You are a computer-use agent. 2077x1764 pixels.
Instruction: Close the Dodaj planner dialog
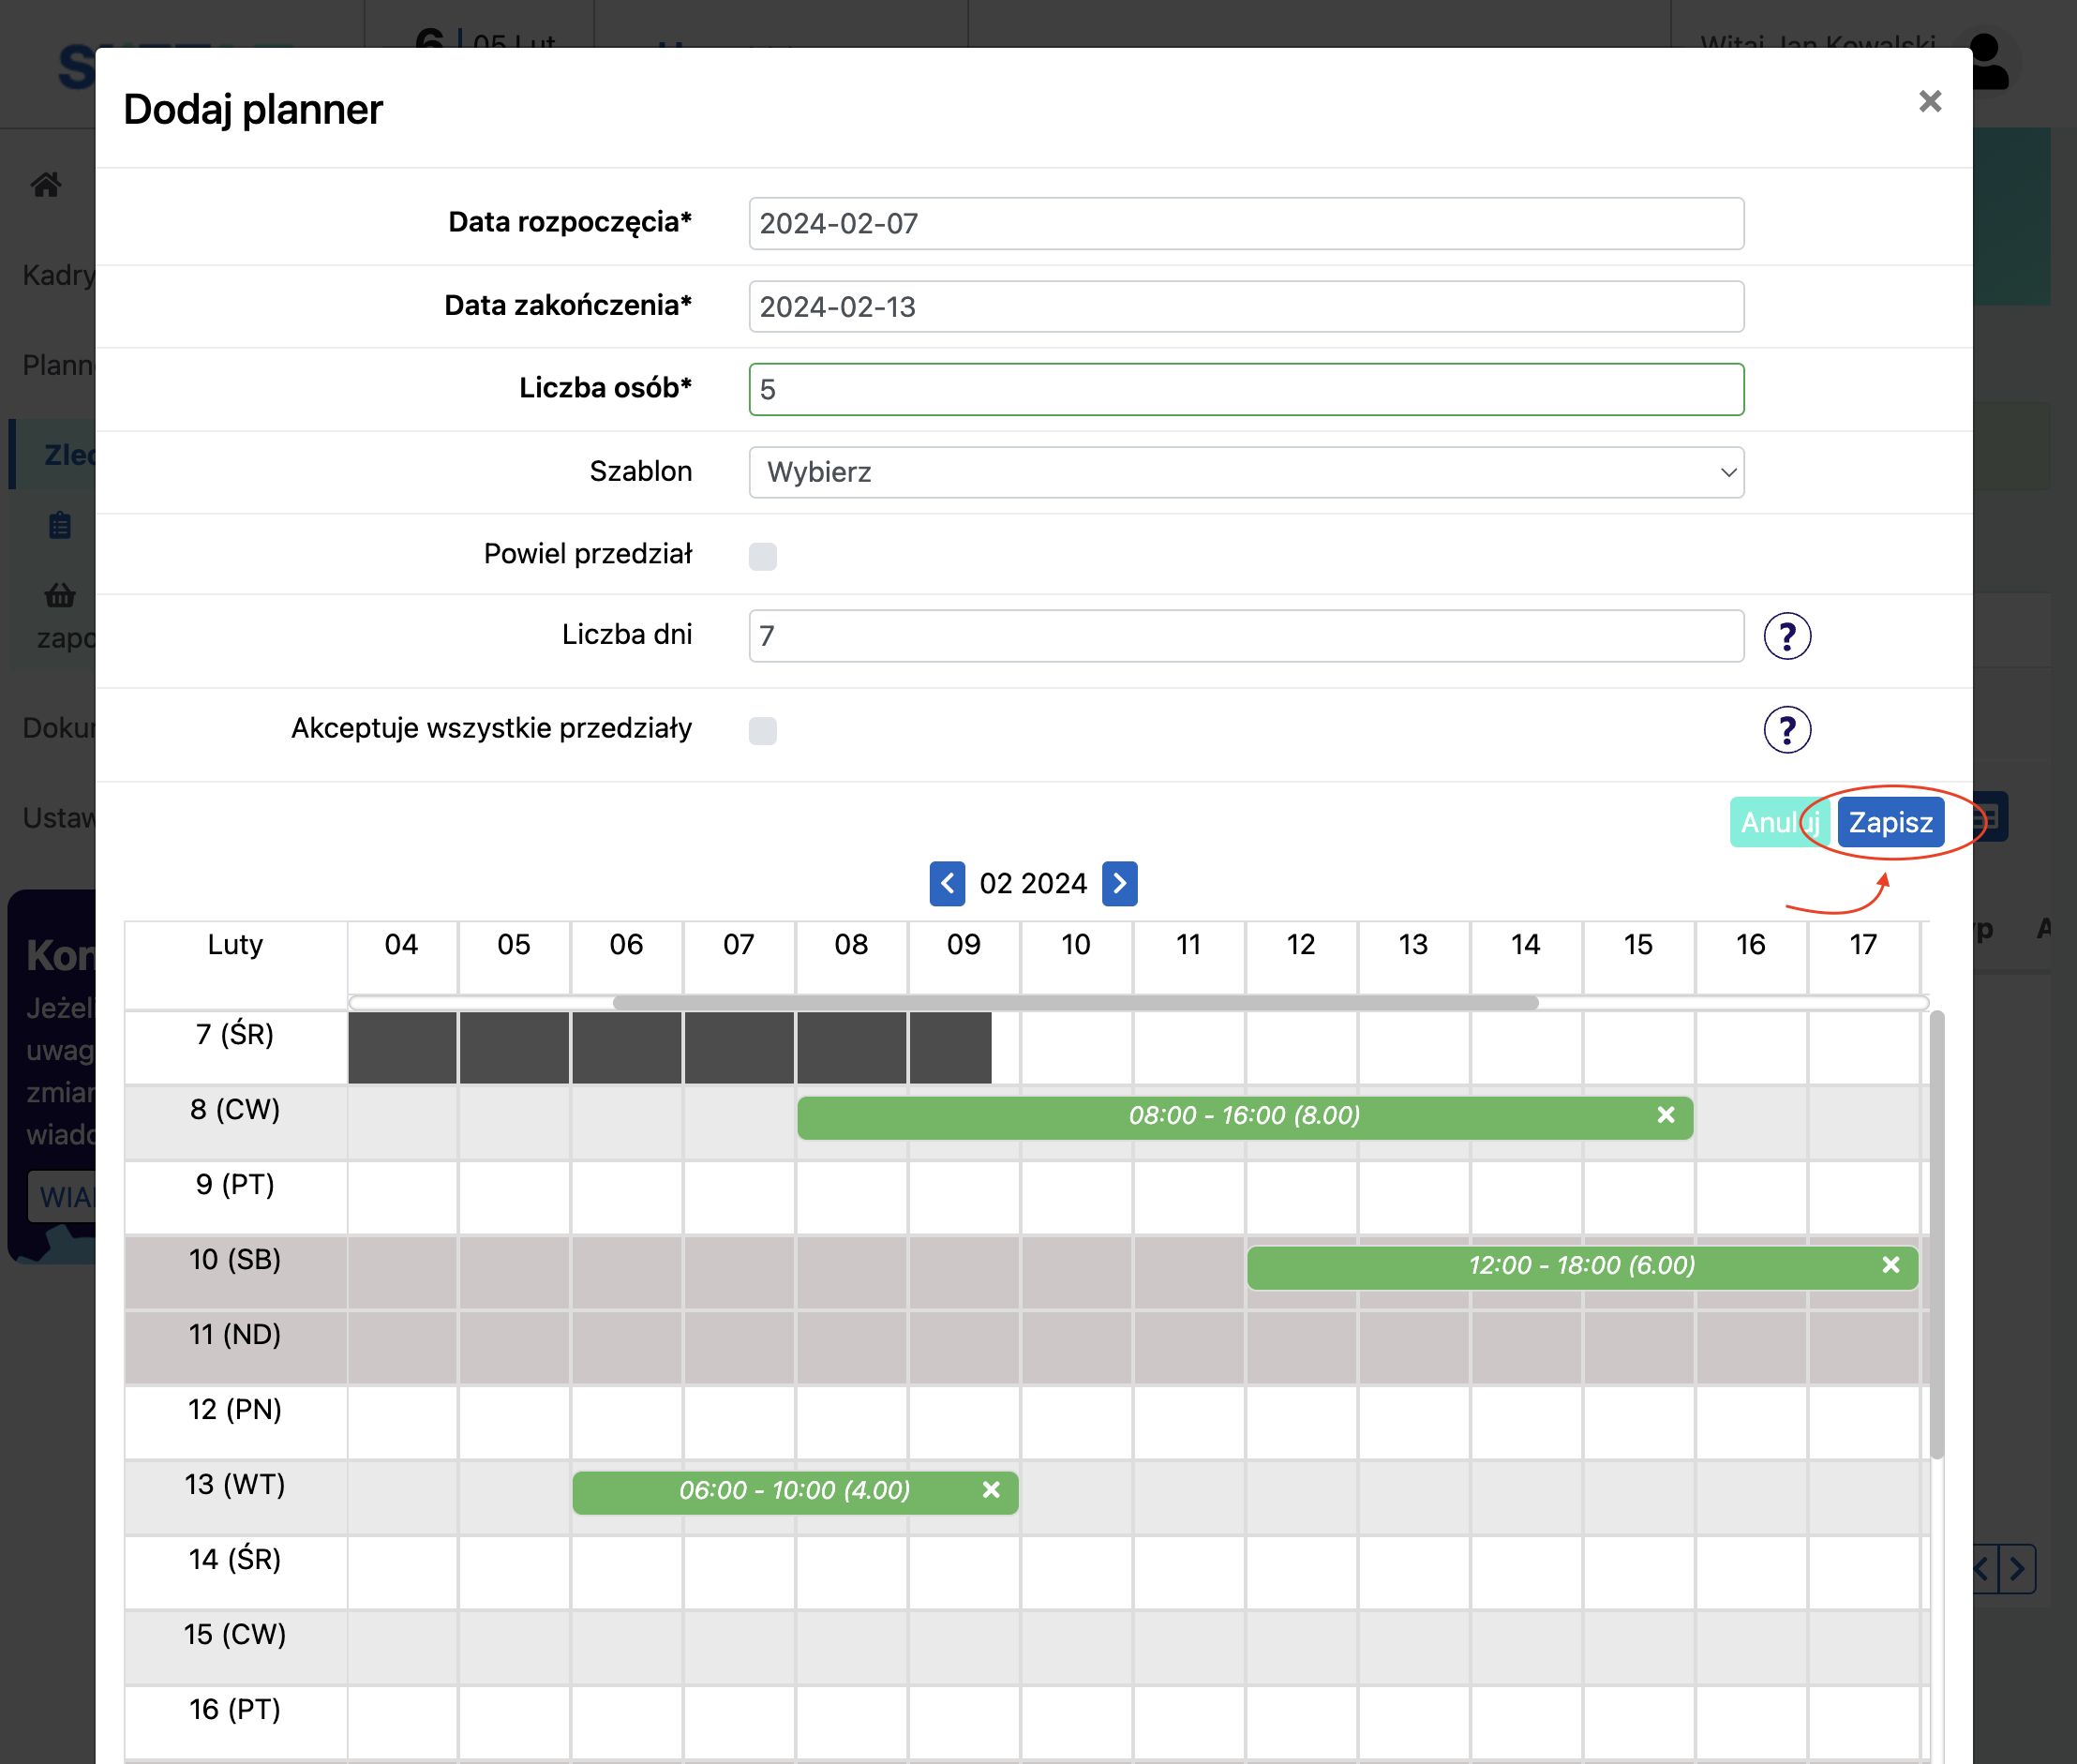pyautogui.click(x=1929, y=101)
